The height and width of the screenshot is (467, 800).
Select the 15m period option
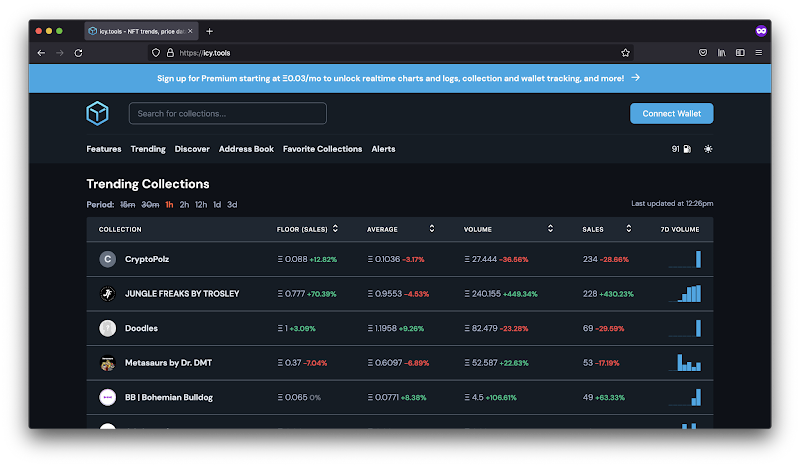pos(128,205)
